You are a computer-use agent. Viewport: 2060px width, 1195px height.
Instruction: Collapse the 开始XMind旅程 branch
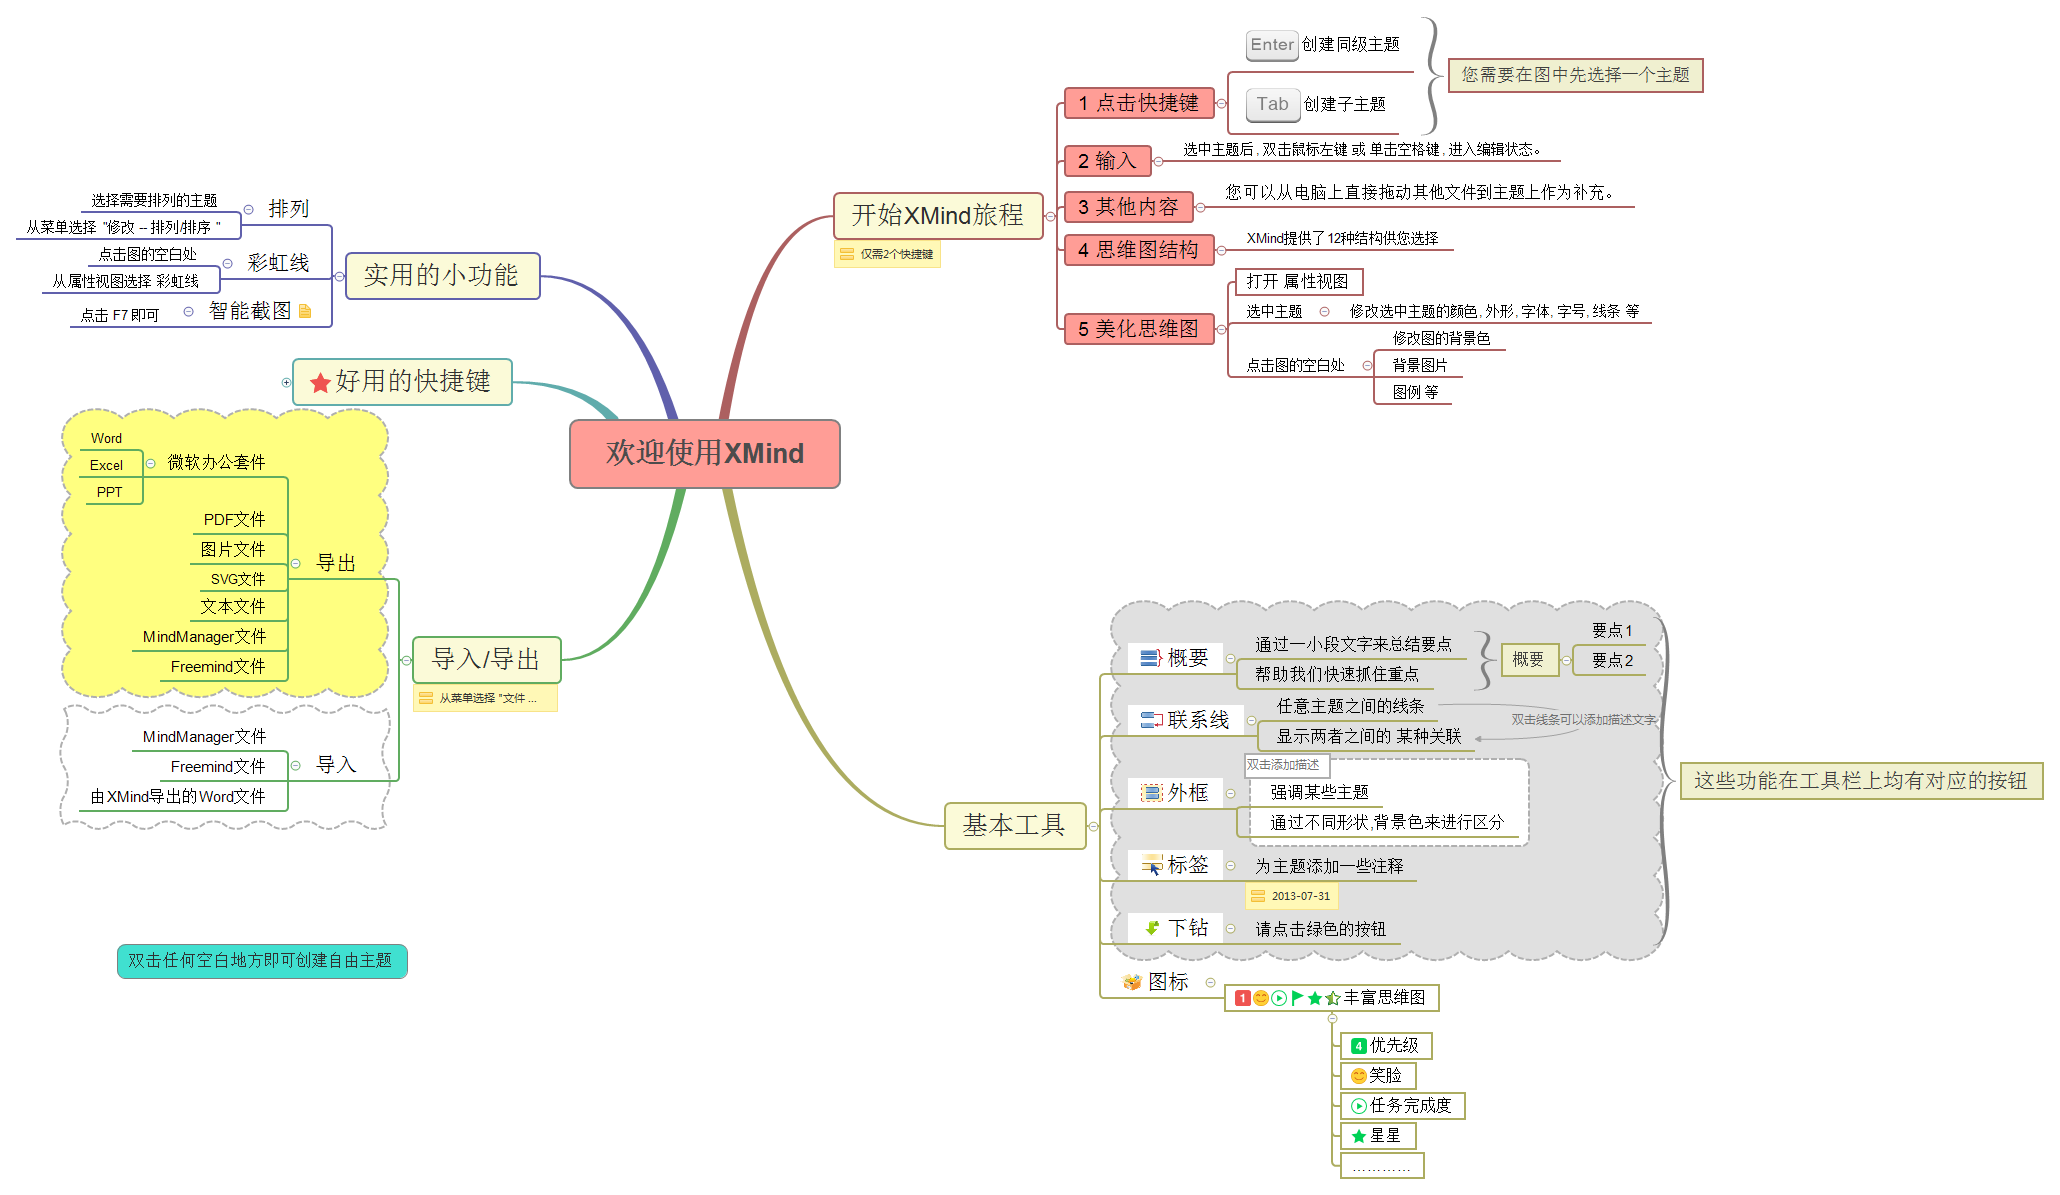pos(1050,216)
